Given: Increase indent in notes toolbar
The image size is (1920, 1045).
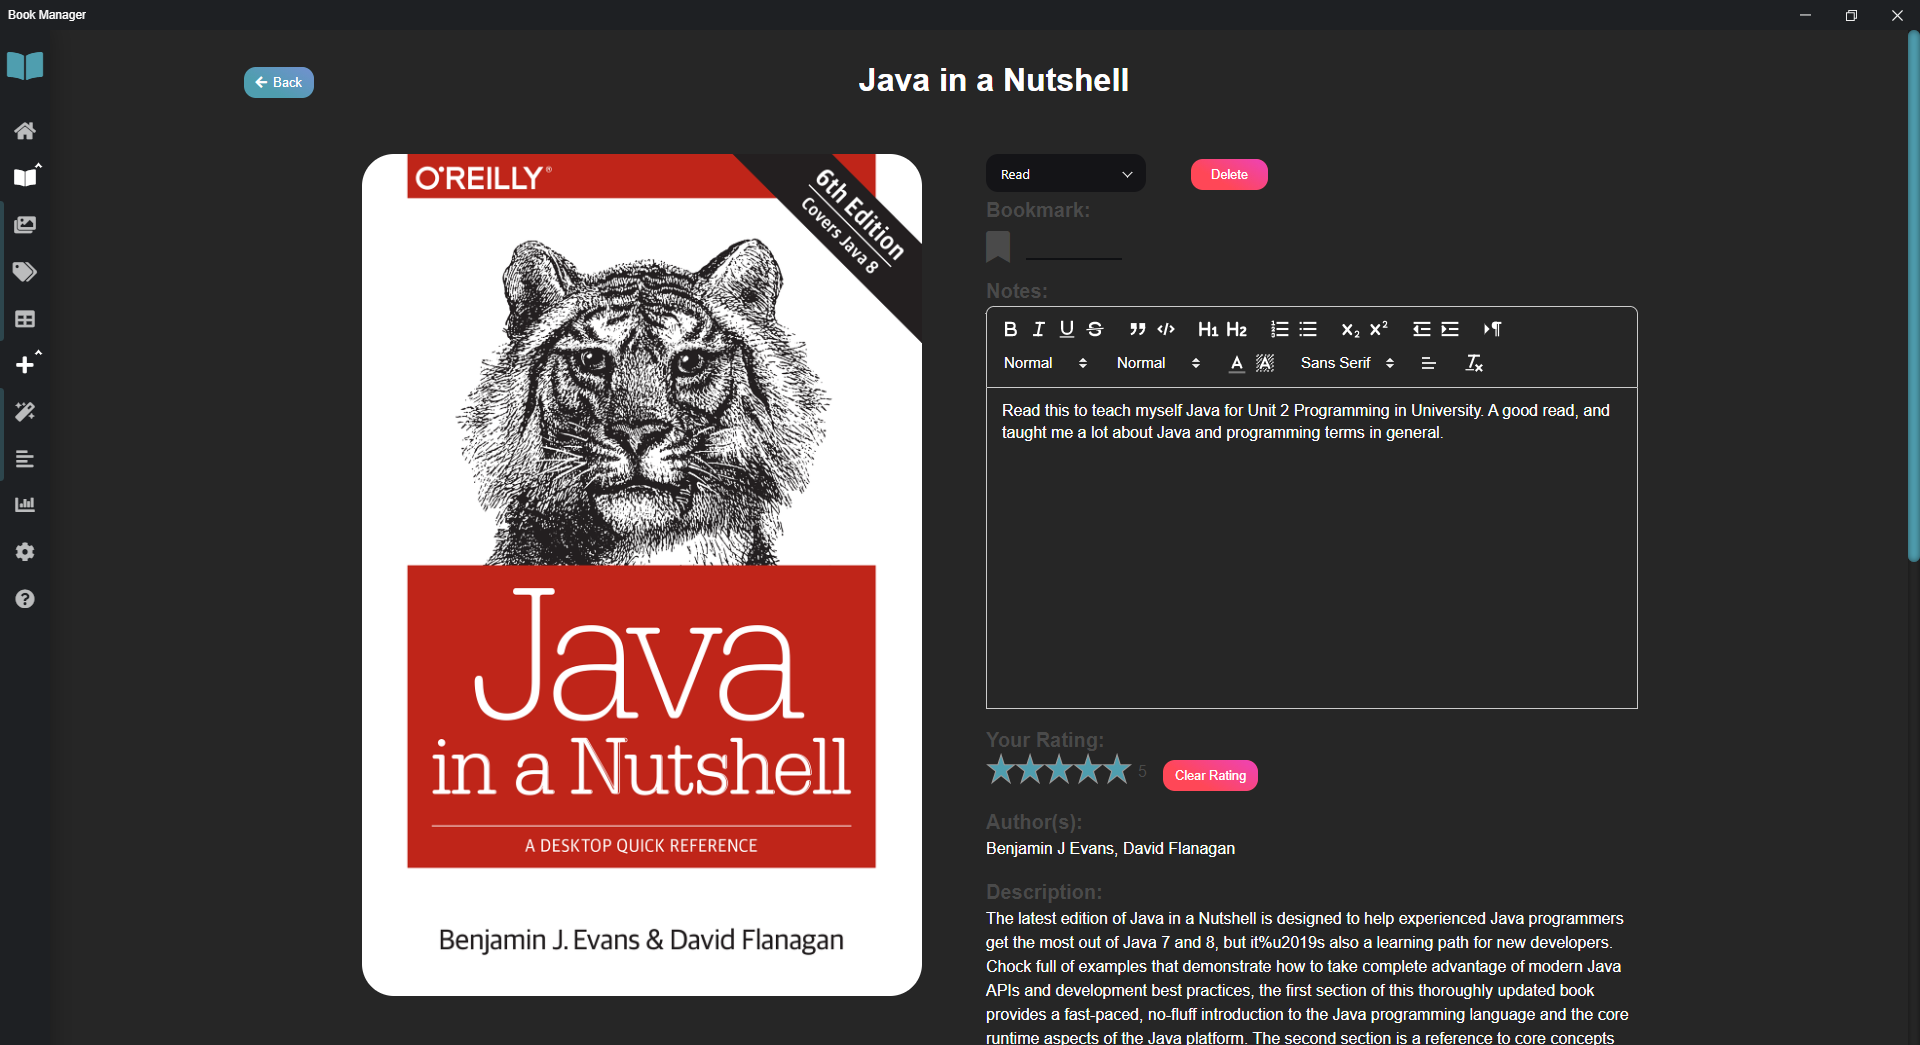Looking at the screenshot, I should click(1450, 329).
